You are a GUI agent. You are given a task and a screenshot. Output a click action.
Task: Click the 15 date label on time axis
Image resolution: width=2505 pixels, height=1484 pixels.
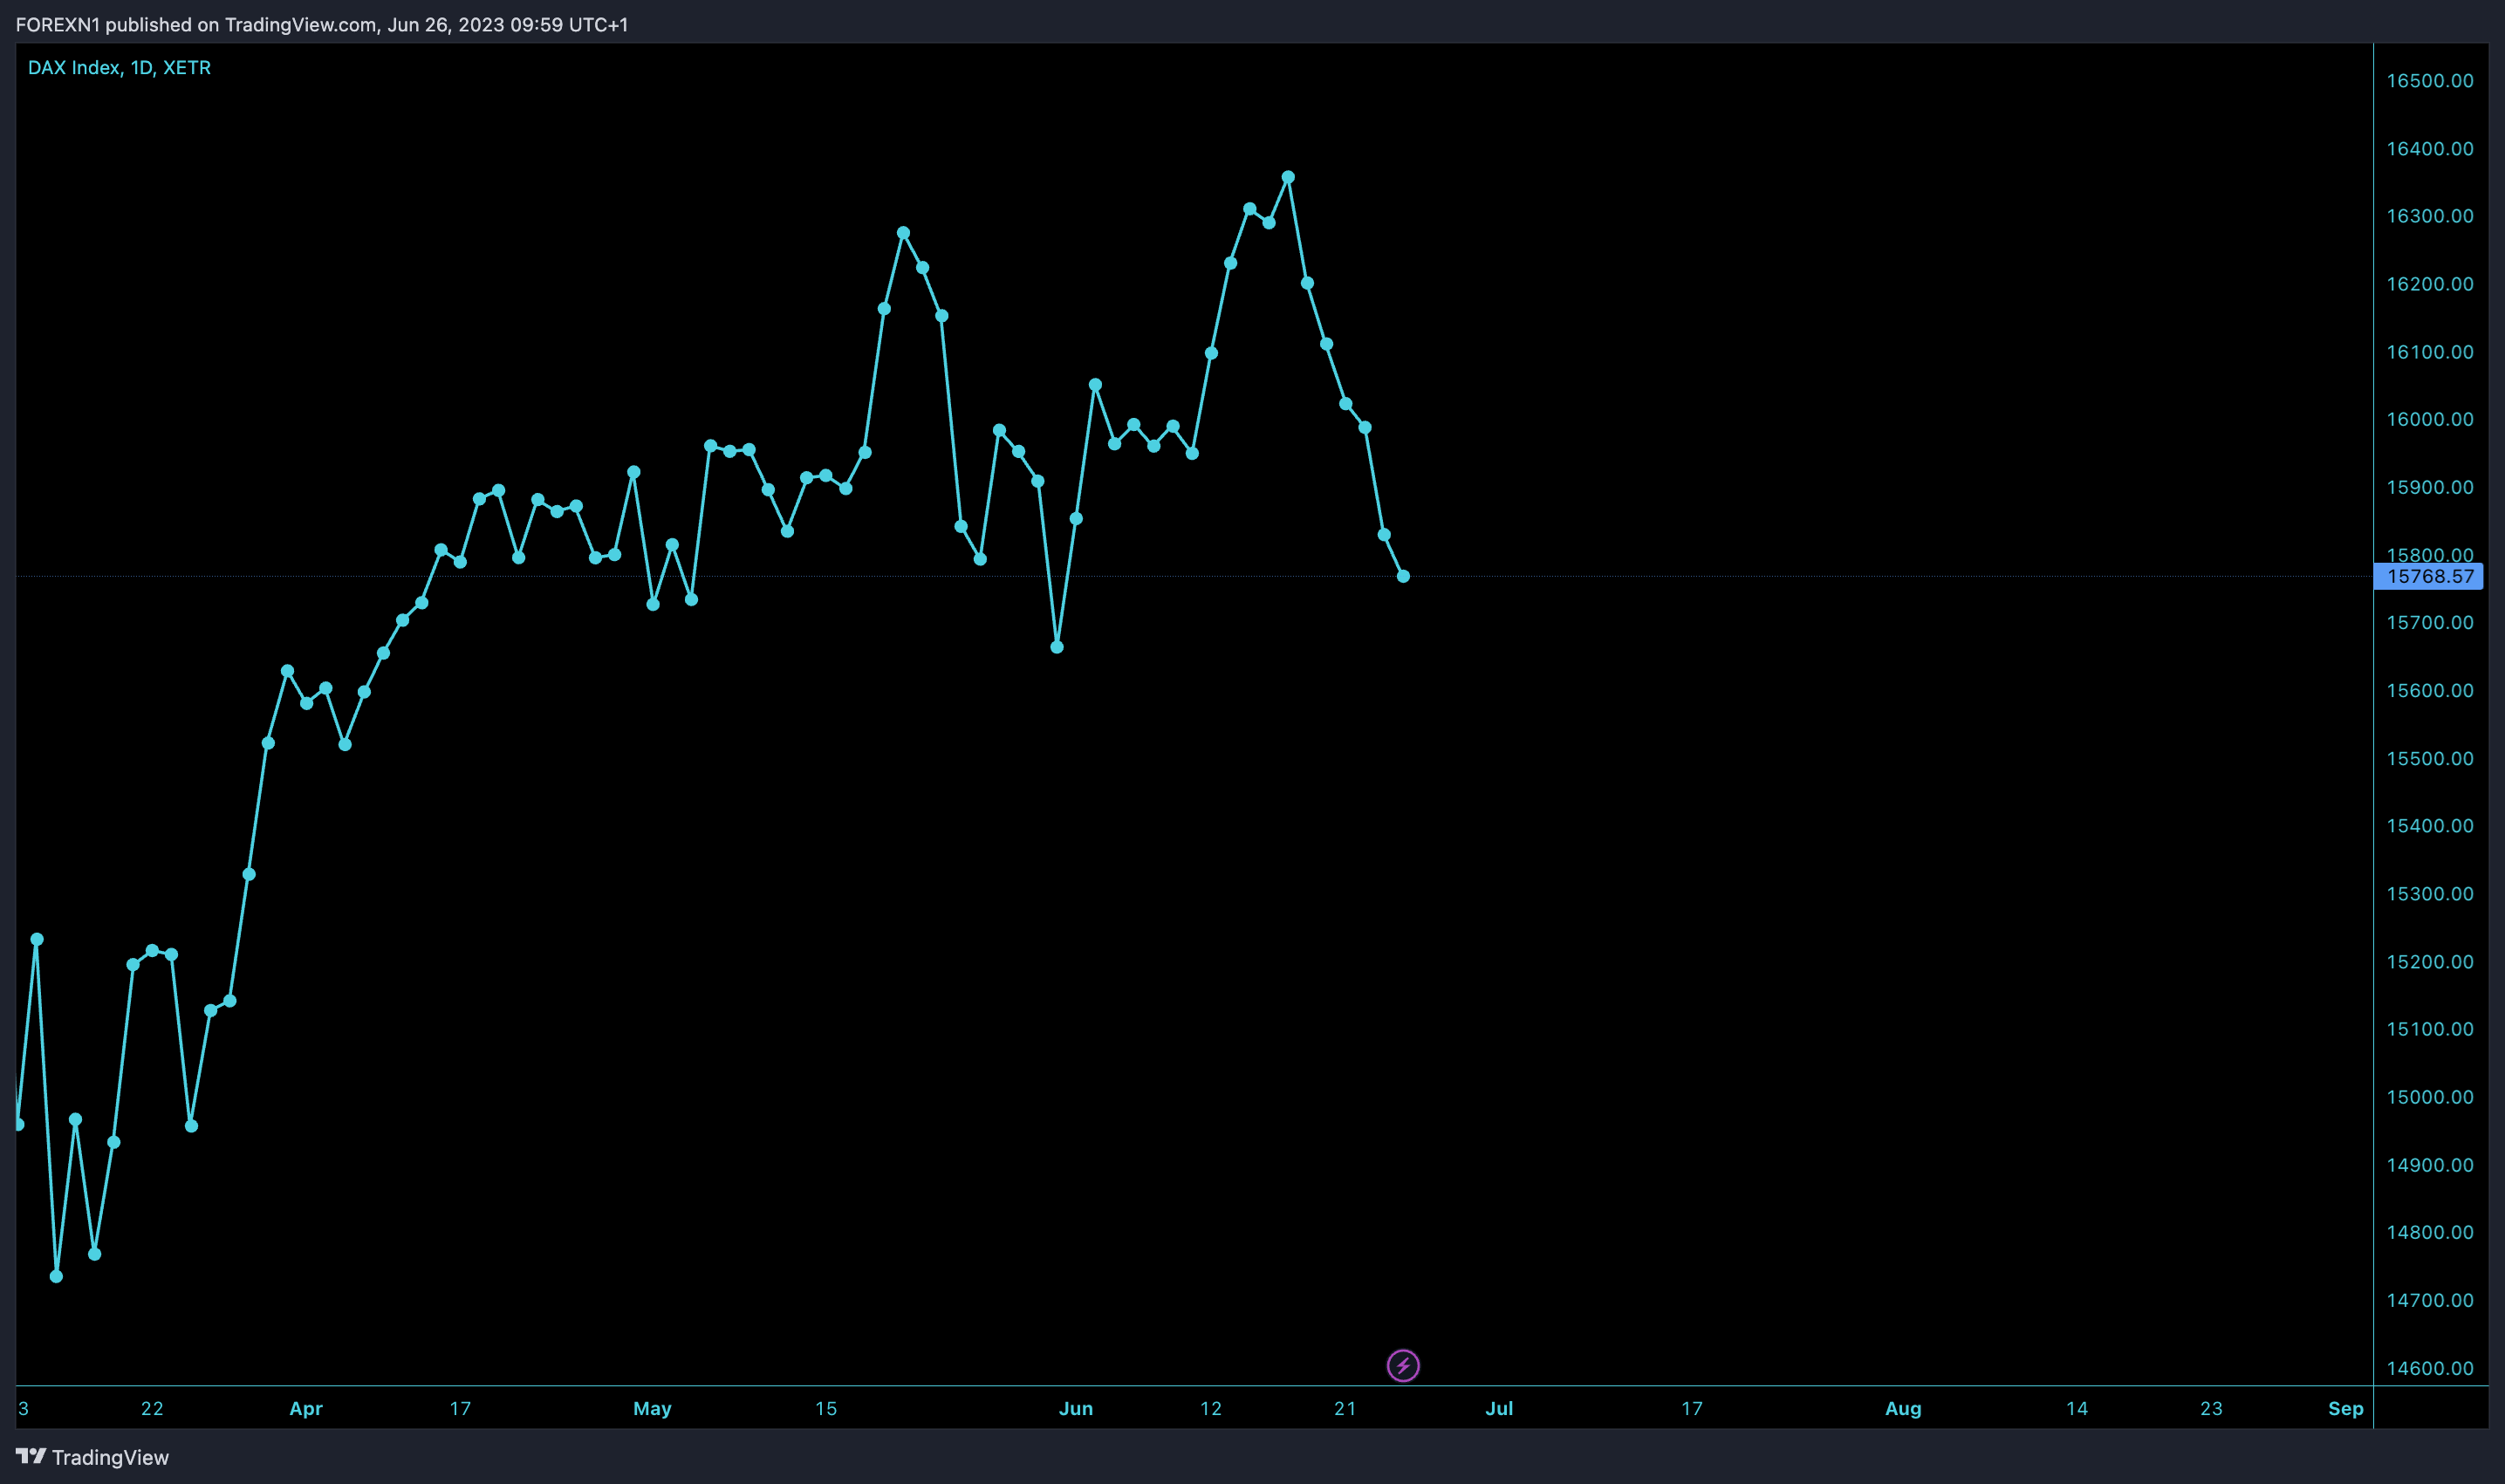tap(826, 1409)
